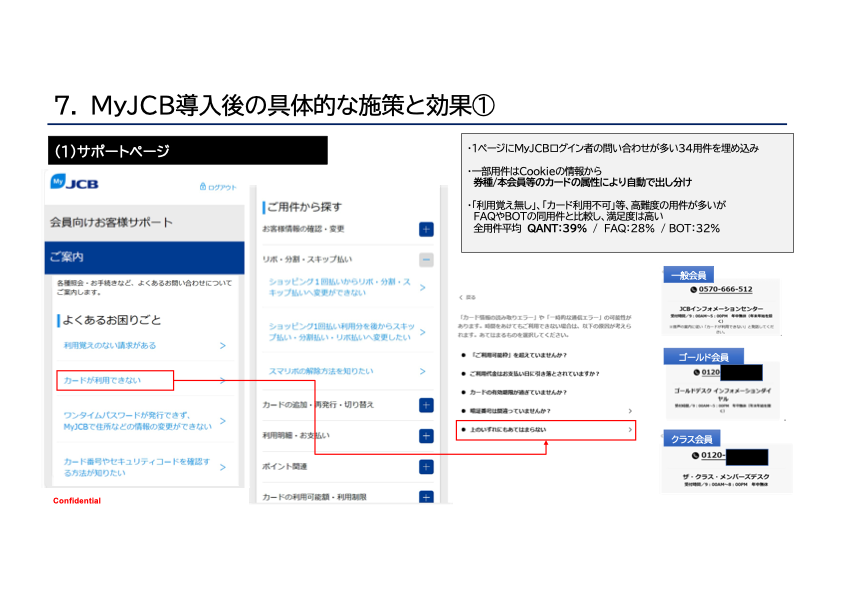
Task: Expand ポイント関連 section
Action: 426,467
